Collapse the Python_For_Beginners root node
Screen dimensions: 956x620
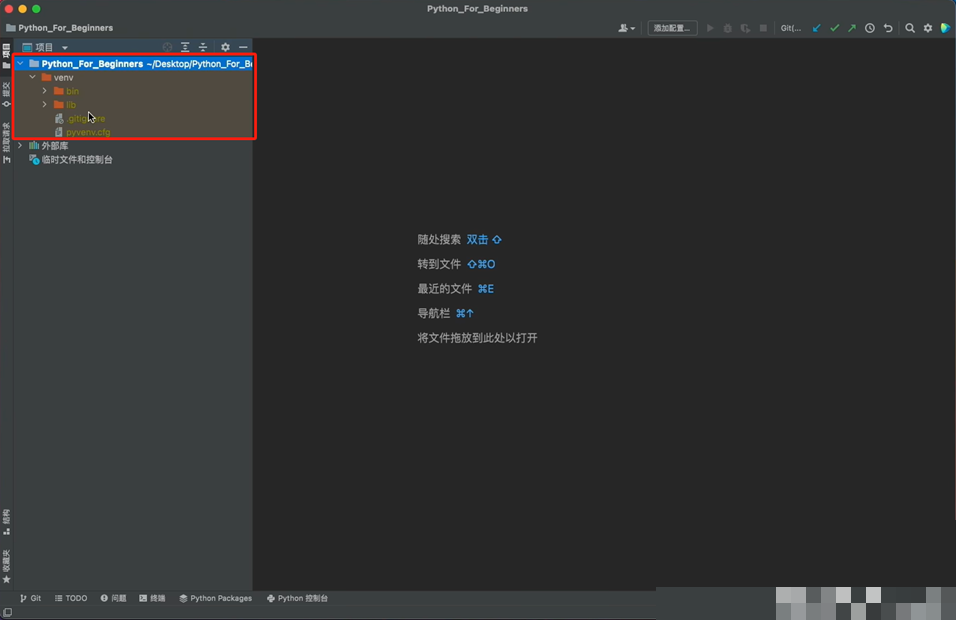coord(20,63)
